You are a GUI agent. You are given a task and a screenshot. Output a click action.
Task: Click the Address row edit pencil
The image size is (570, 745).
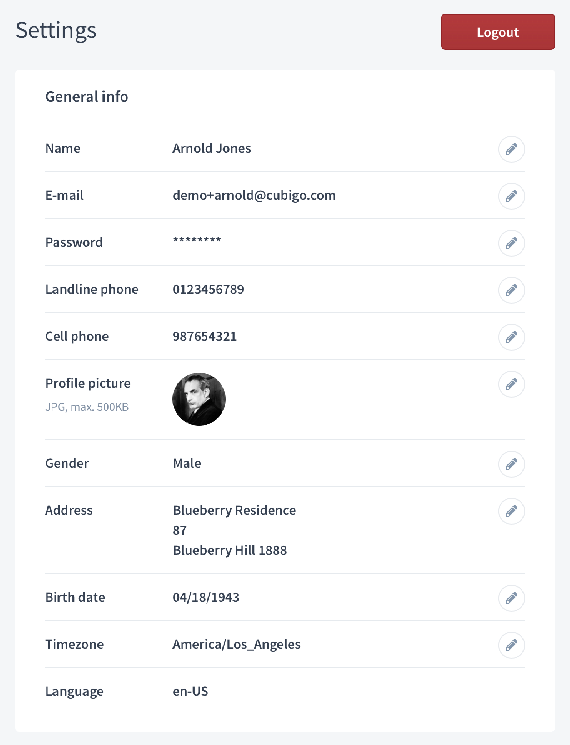(x=511, y=511)
